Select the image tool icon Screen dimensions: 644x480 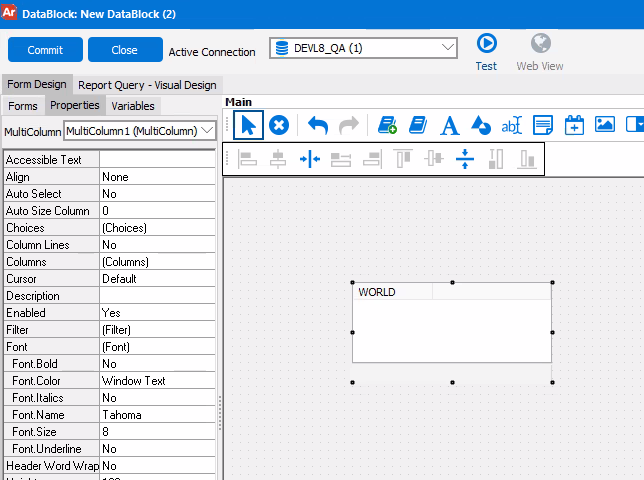[605, 124]
